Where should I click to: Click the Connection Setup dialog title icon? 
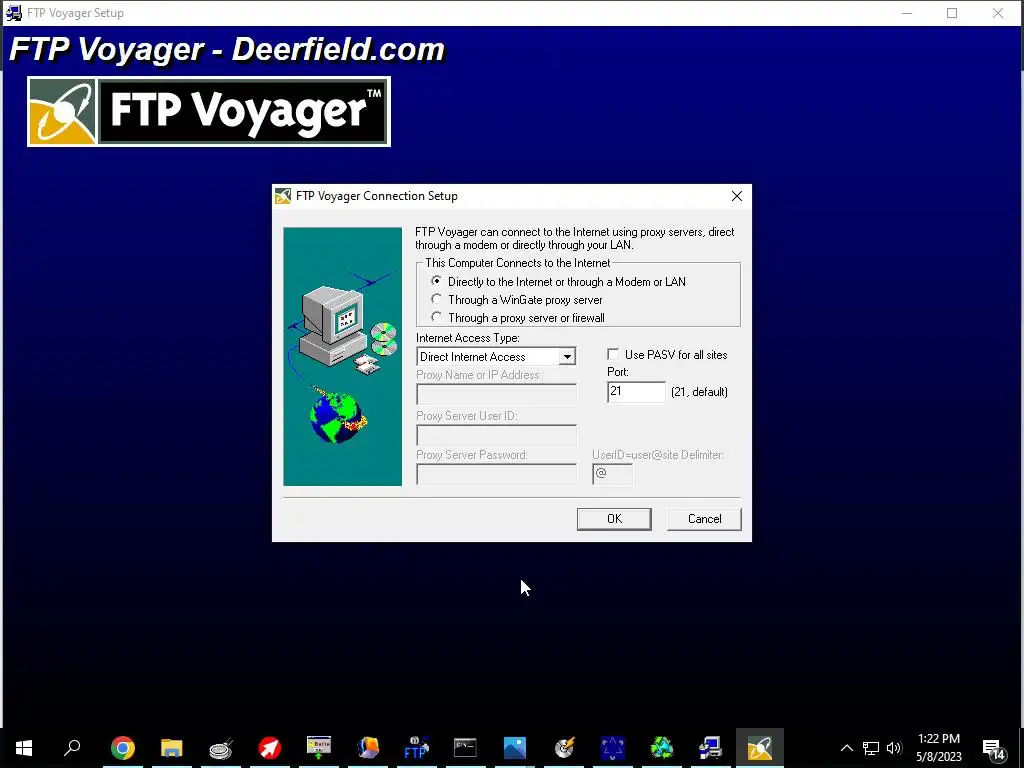[283, 196]
